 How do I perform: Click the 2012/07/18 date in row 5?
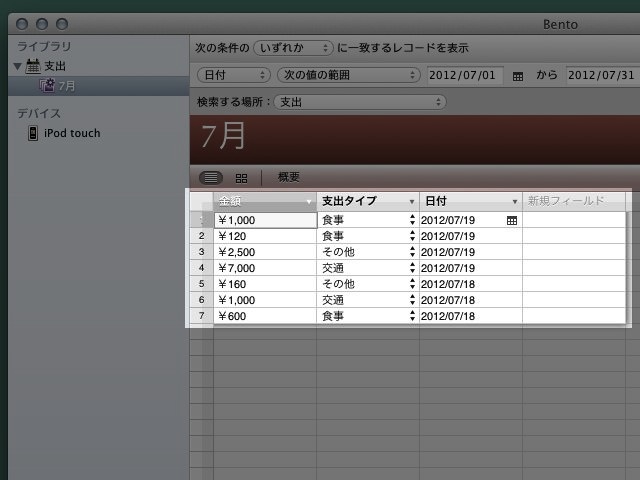448,284
